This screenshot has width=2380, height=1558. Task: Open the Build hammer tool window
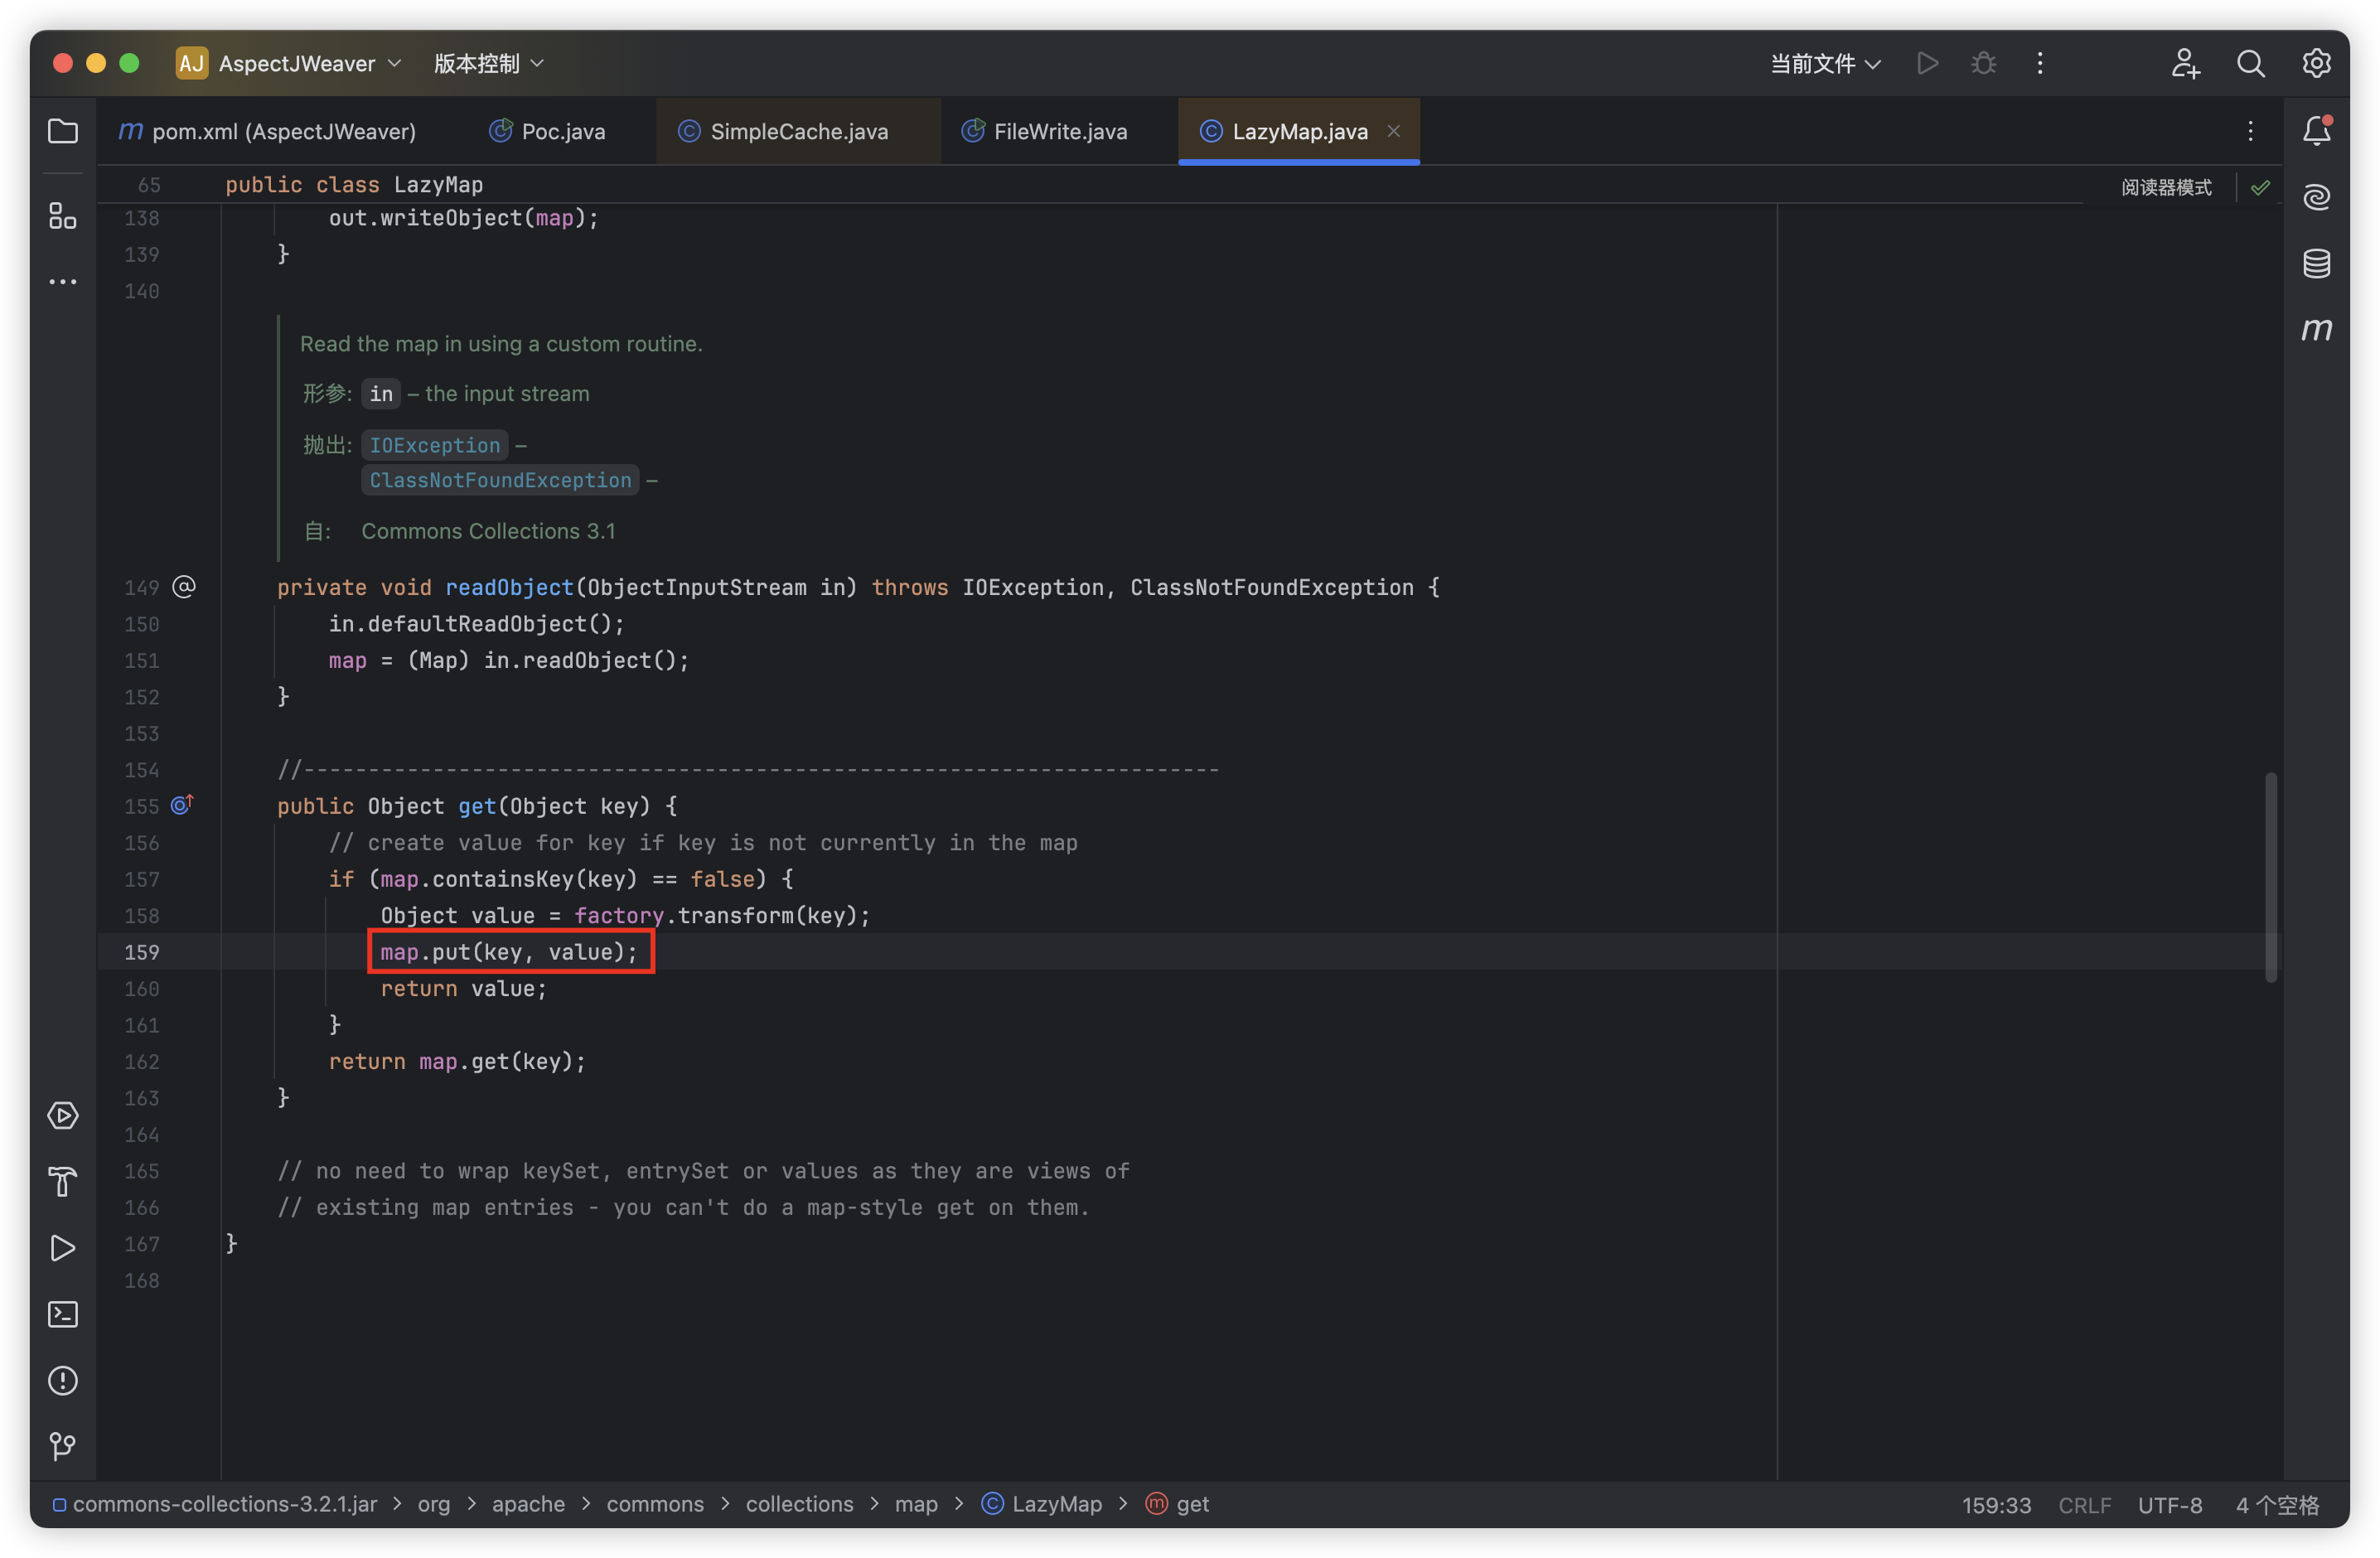pos(63,1182)
